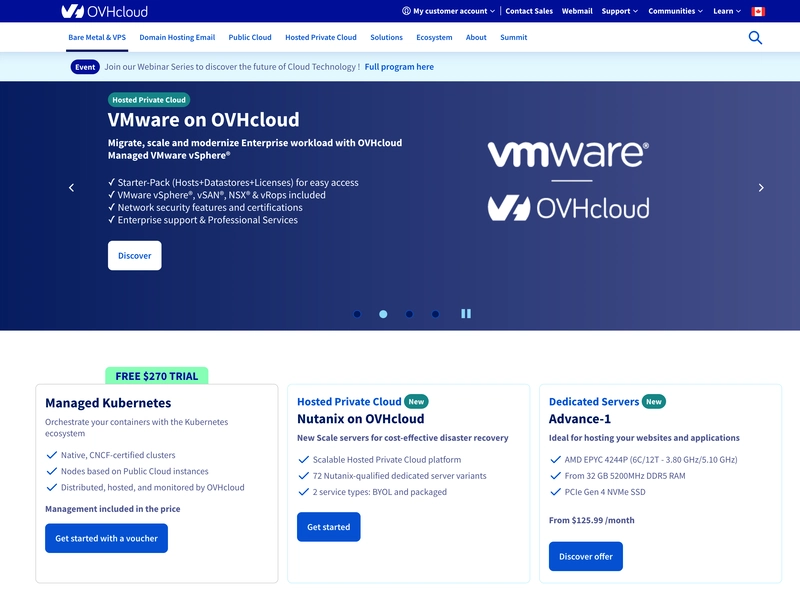Go to previous carousel slide arrow
Screen dimensions: 800x600
[x=71, y=188]
